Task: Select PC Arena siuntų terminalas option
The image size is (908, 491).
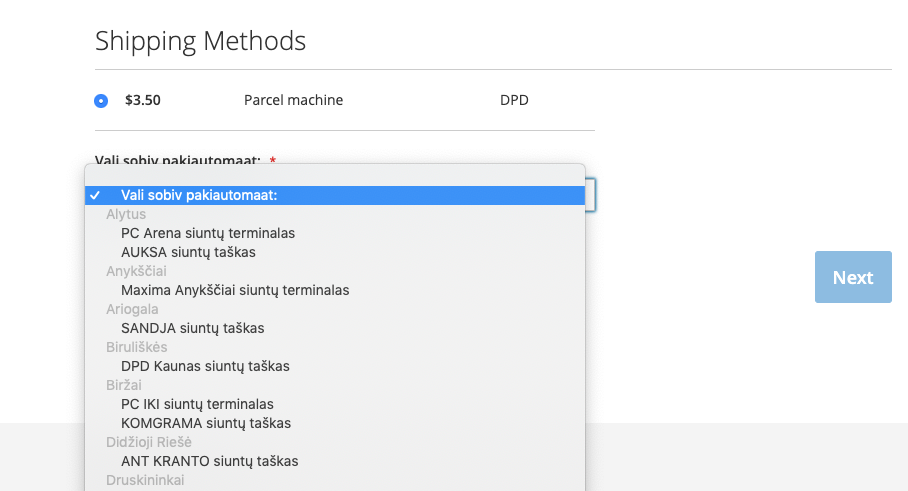Action: click(335, 233)
